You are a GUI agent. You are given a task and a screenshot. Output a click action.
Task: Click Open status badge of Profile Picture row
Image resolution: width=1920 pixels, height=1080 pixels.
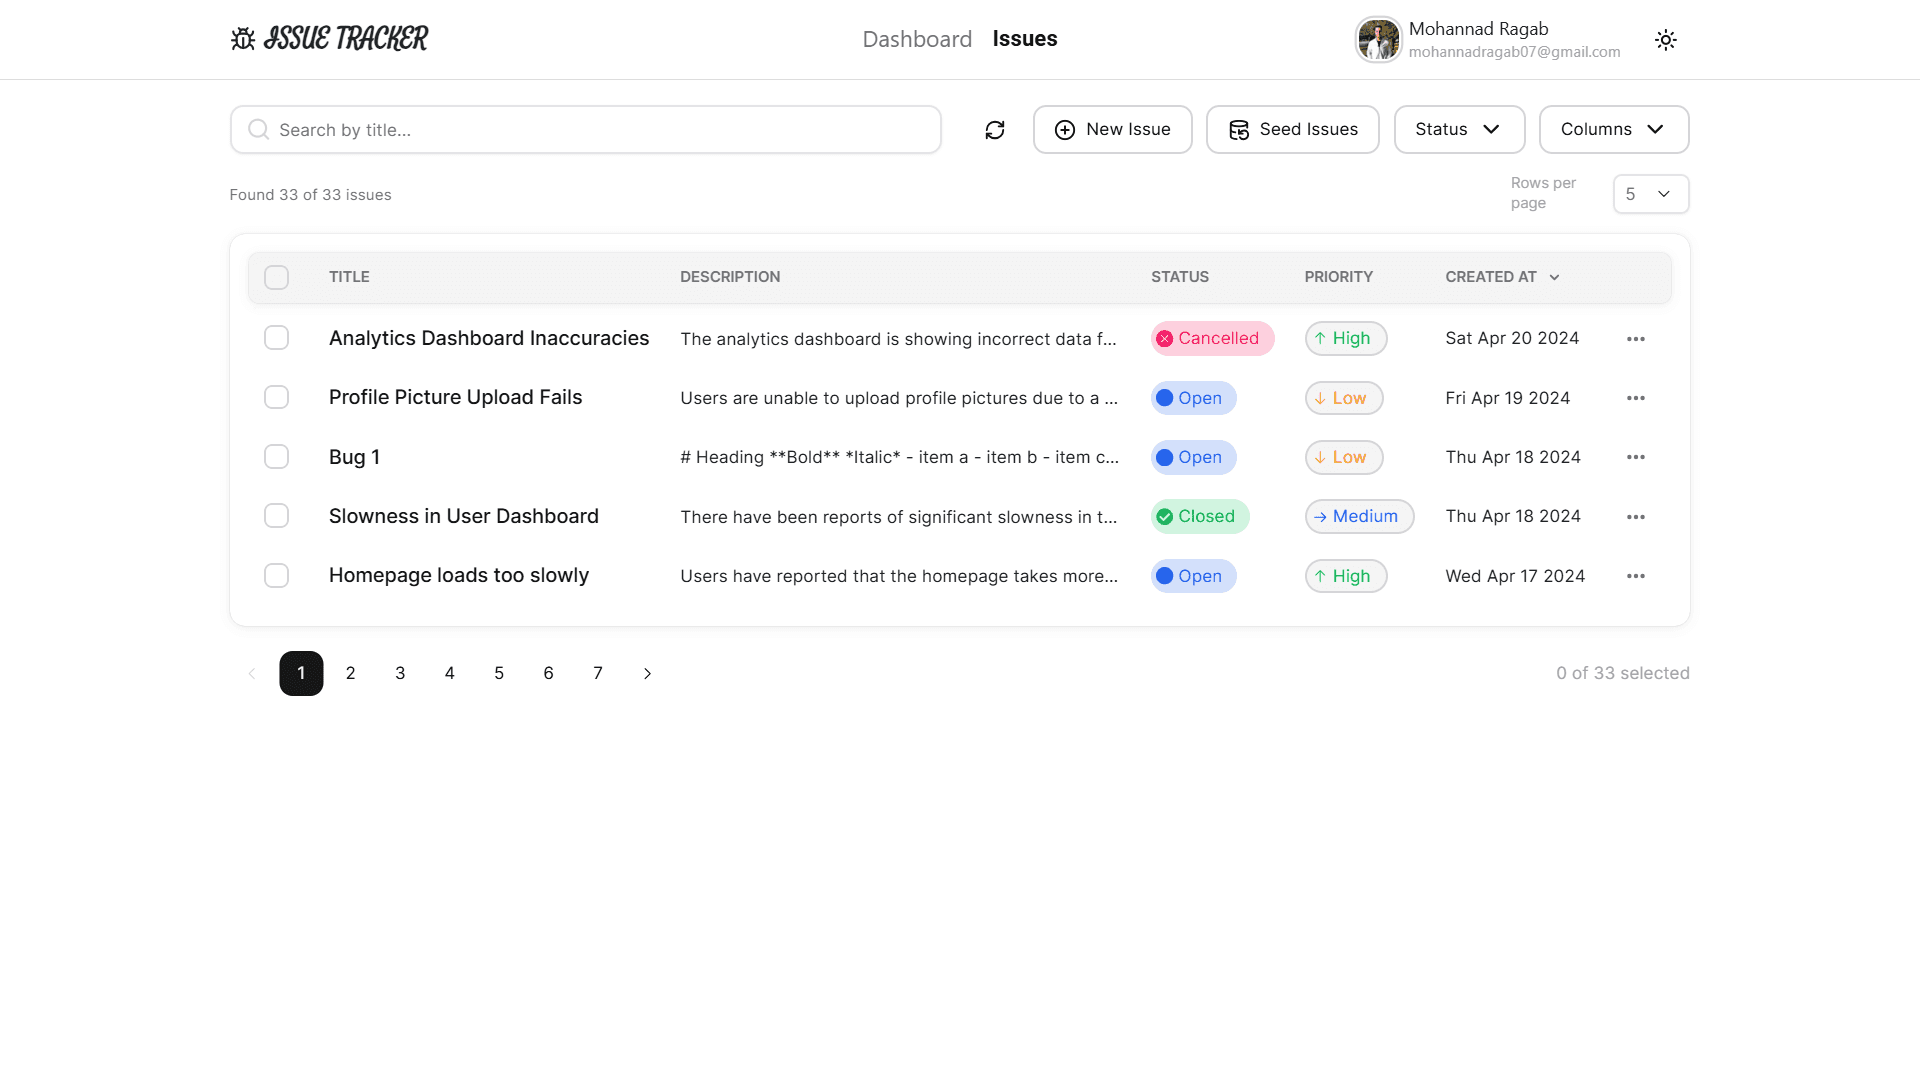1194,398
